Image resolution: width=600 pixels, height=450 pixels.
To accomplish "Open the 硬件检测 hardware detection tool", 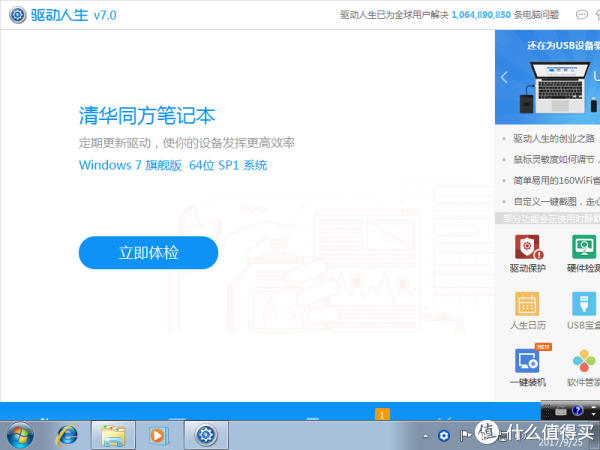I will pos(583,254).
